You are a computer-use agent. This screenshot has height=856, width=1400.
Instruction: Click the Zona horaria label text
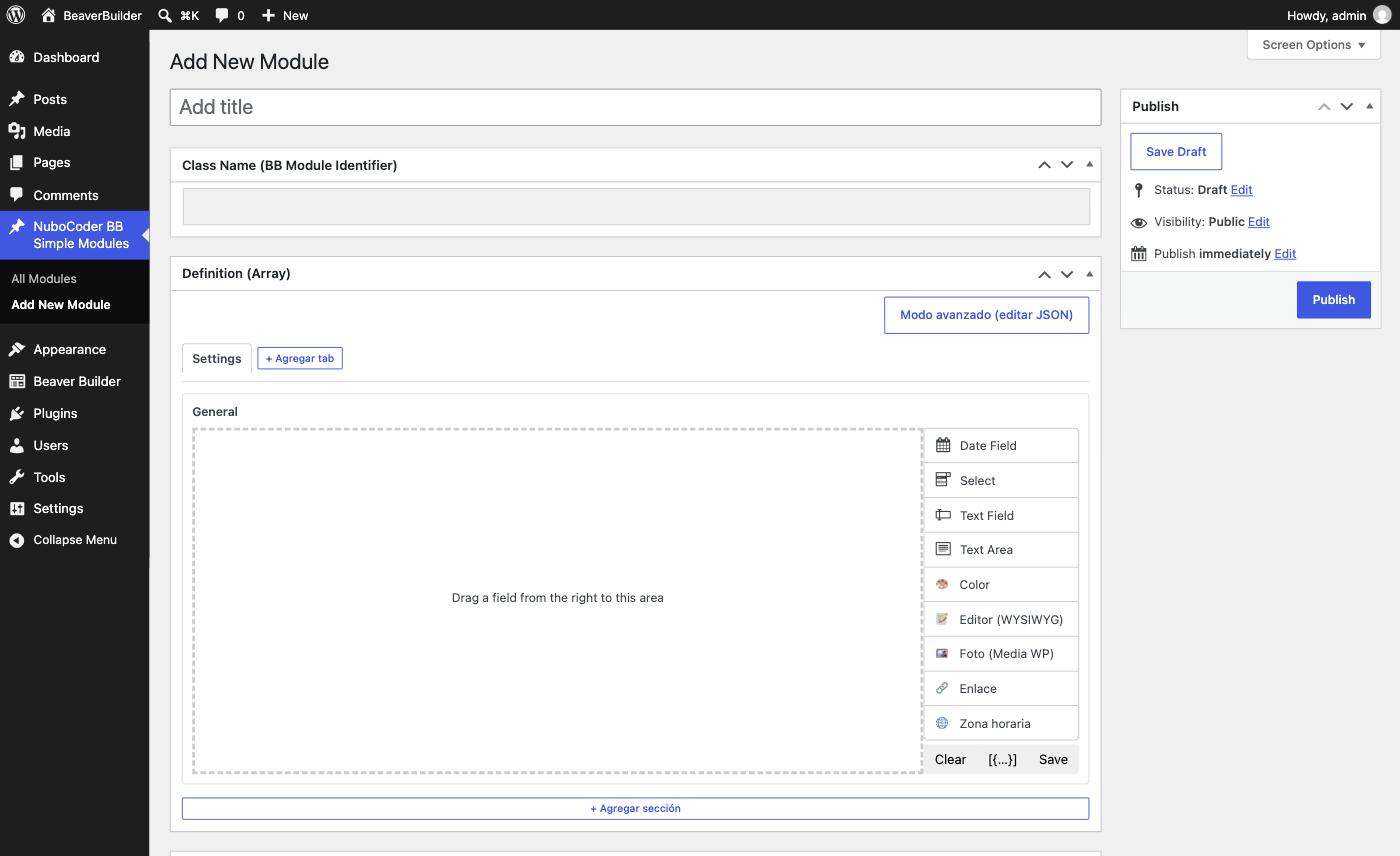coord(995,724)
